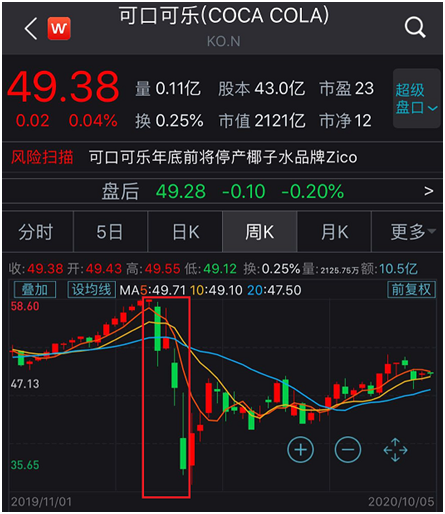
Task: Select the 月K chart tab
Action: tap(334, 232)
